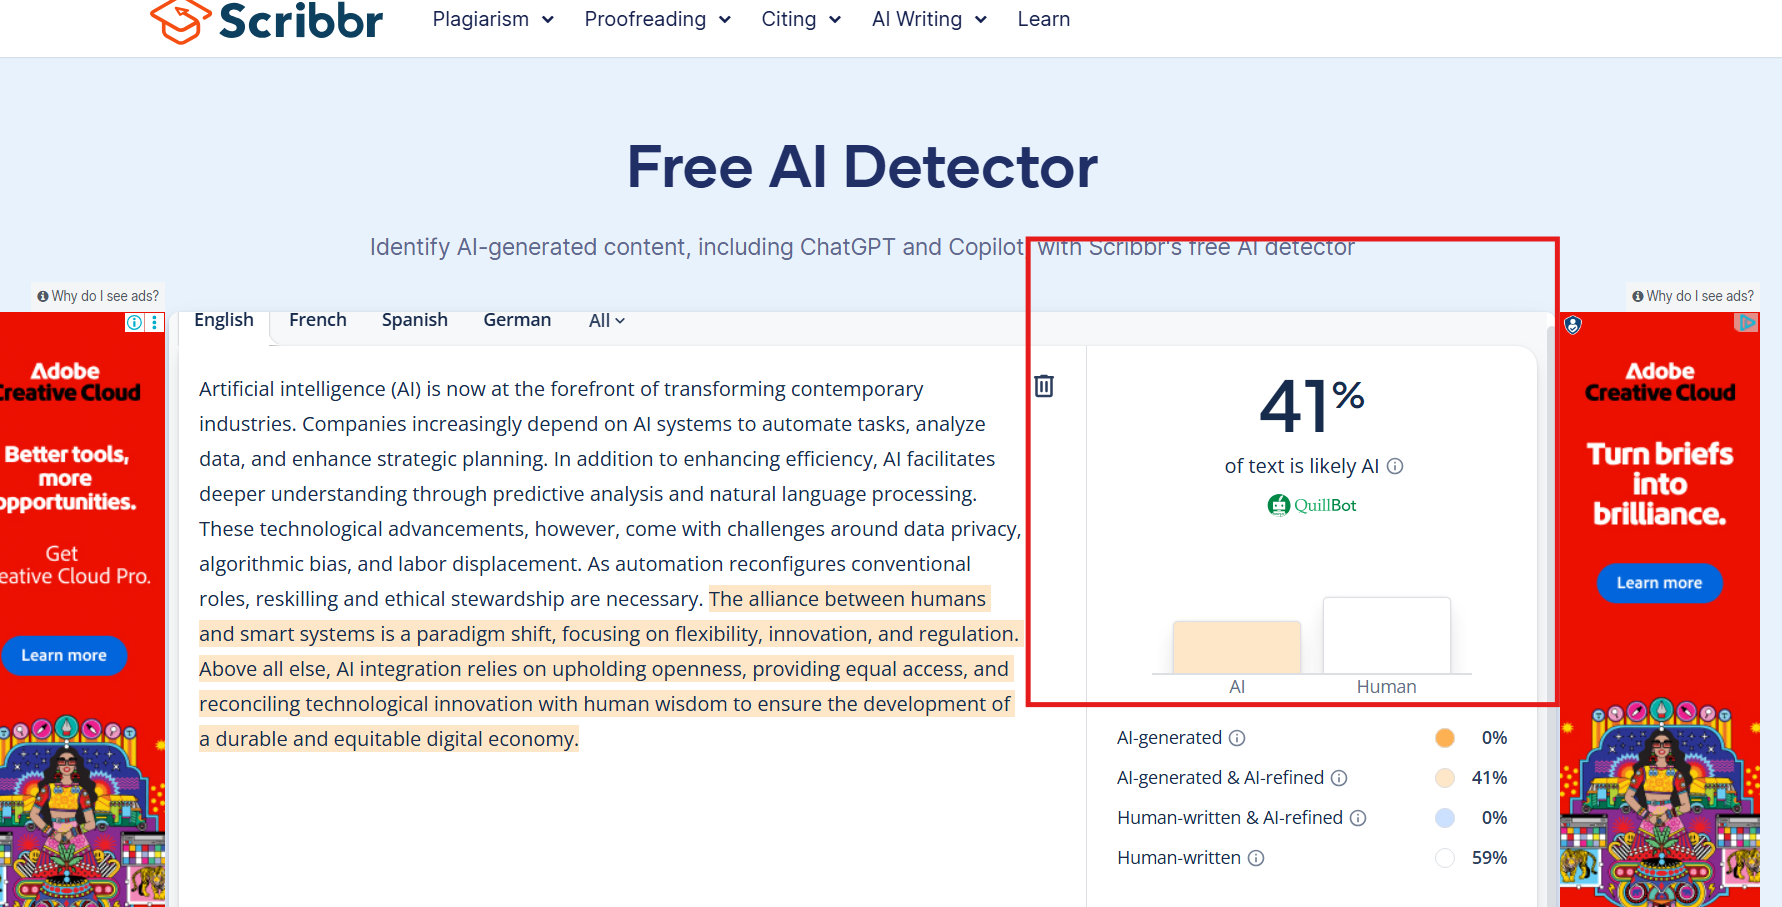Image resolution: width=1782 pixels, height=907 pixels.
Task: Click the Scribbr logo icon
Action: pyautogui.click(x=180, y=20)
